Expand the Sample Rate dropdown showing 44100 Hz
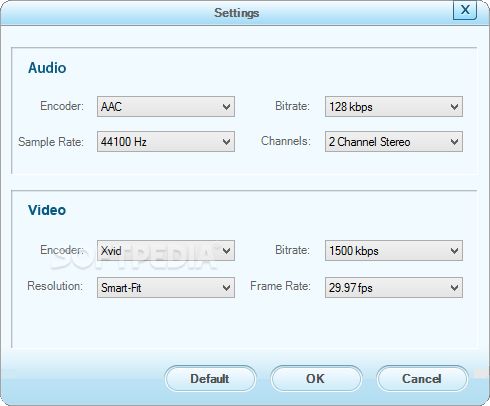 [166, 141]
